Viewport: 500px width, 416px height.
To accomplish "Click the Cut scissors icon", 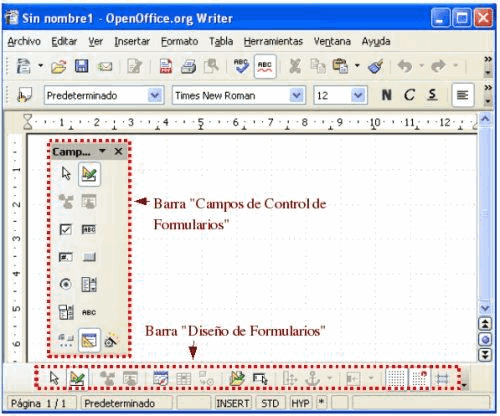I will 295,66.
